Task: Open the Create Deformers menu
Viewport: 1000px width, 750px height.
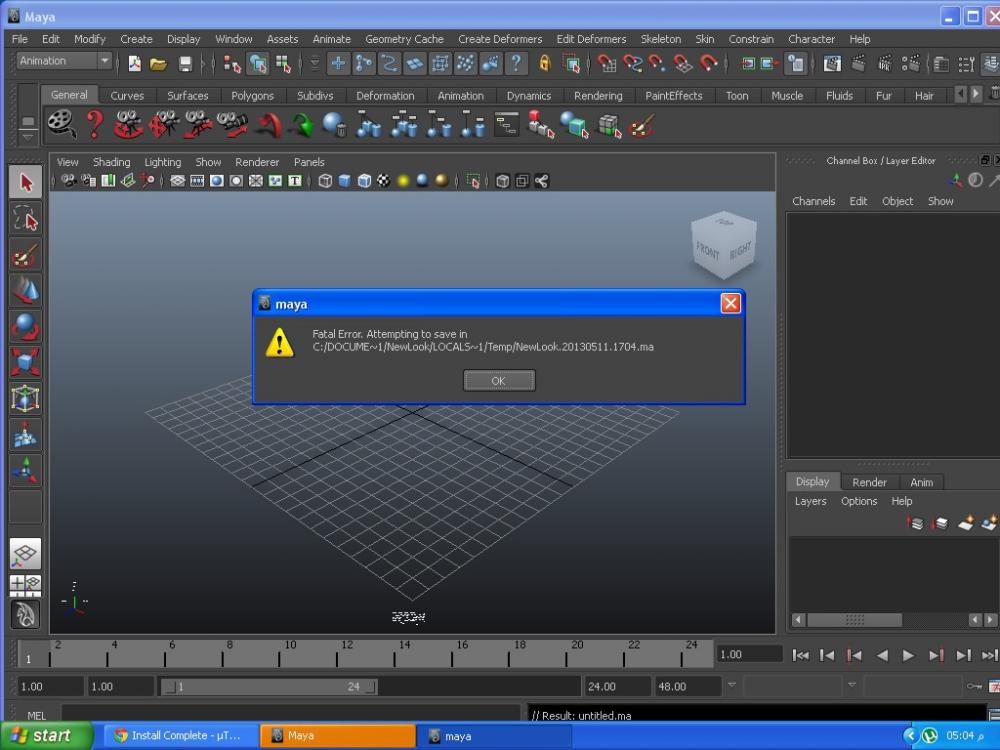Action: [500, 39]
